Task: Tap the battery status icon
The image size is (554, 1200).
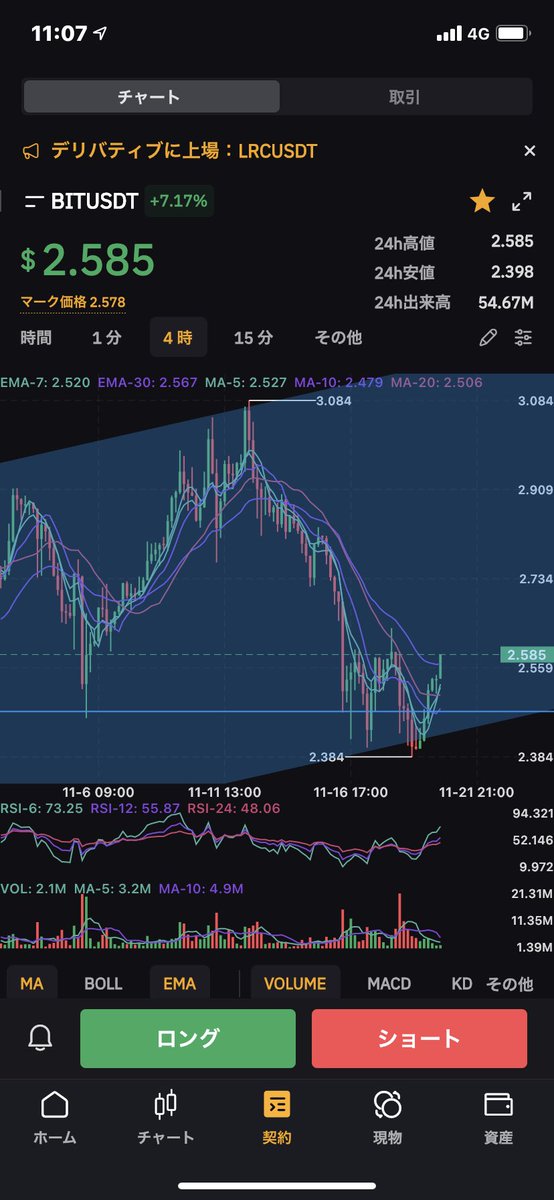Action: pos(512,33)
